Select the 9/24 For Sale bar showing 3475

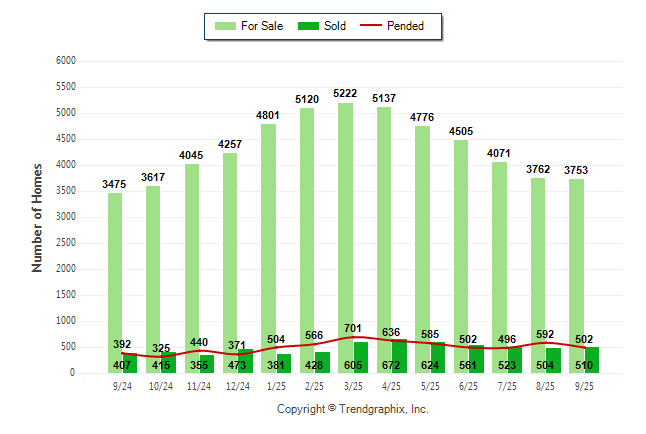pyautogui.click(x=115, y=270)
